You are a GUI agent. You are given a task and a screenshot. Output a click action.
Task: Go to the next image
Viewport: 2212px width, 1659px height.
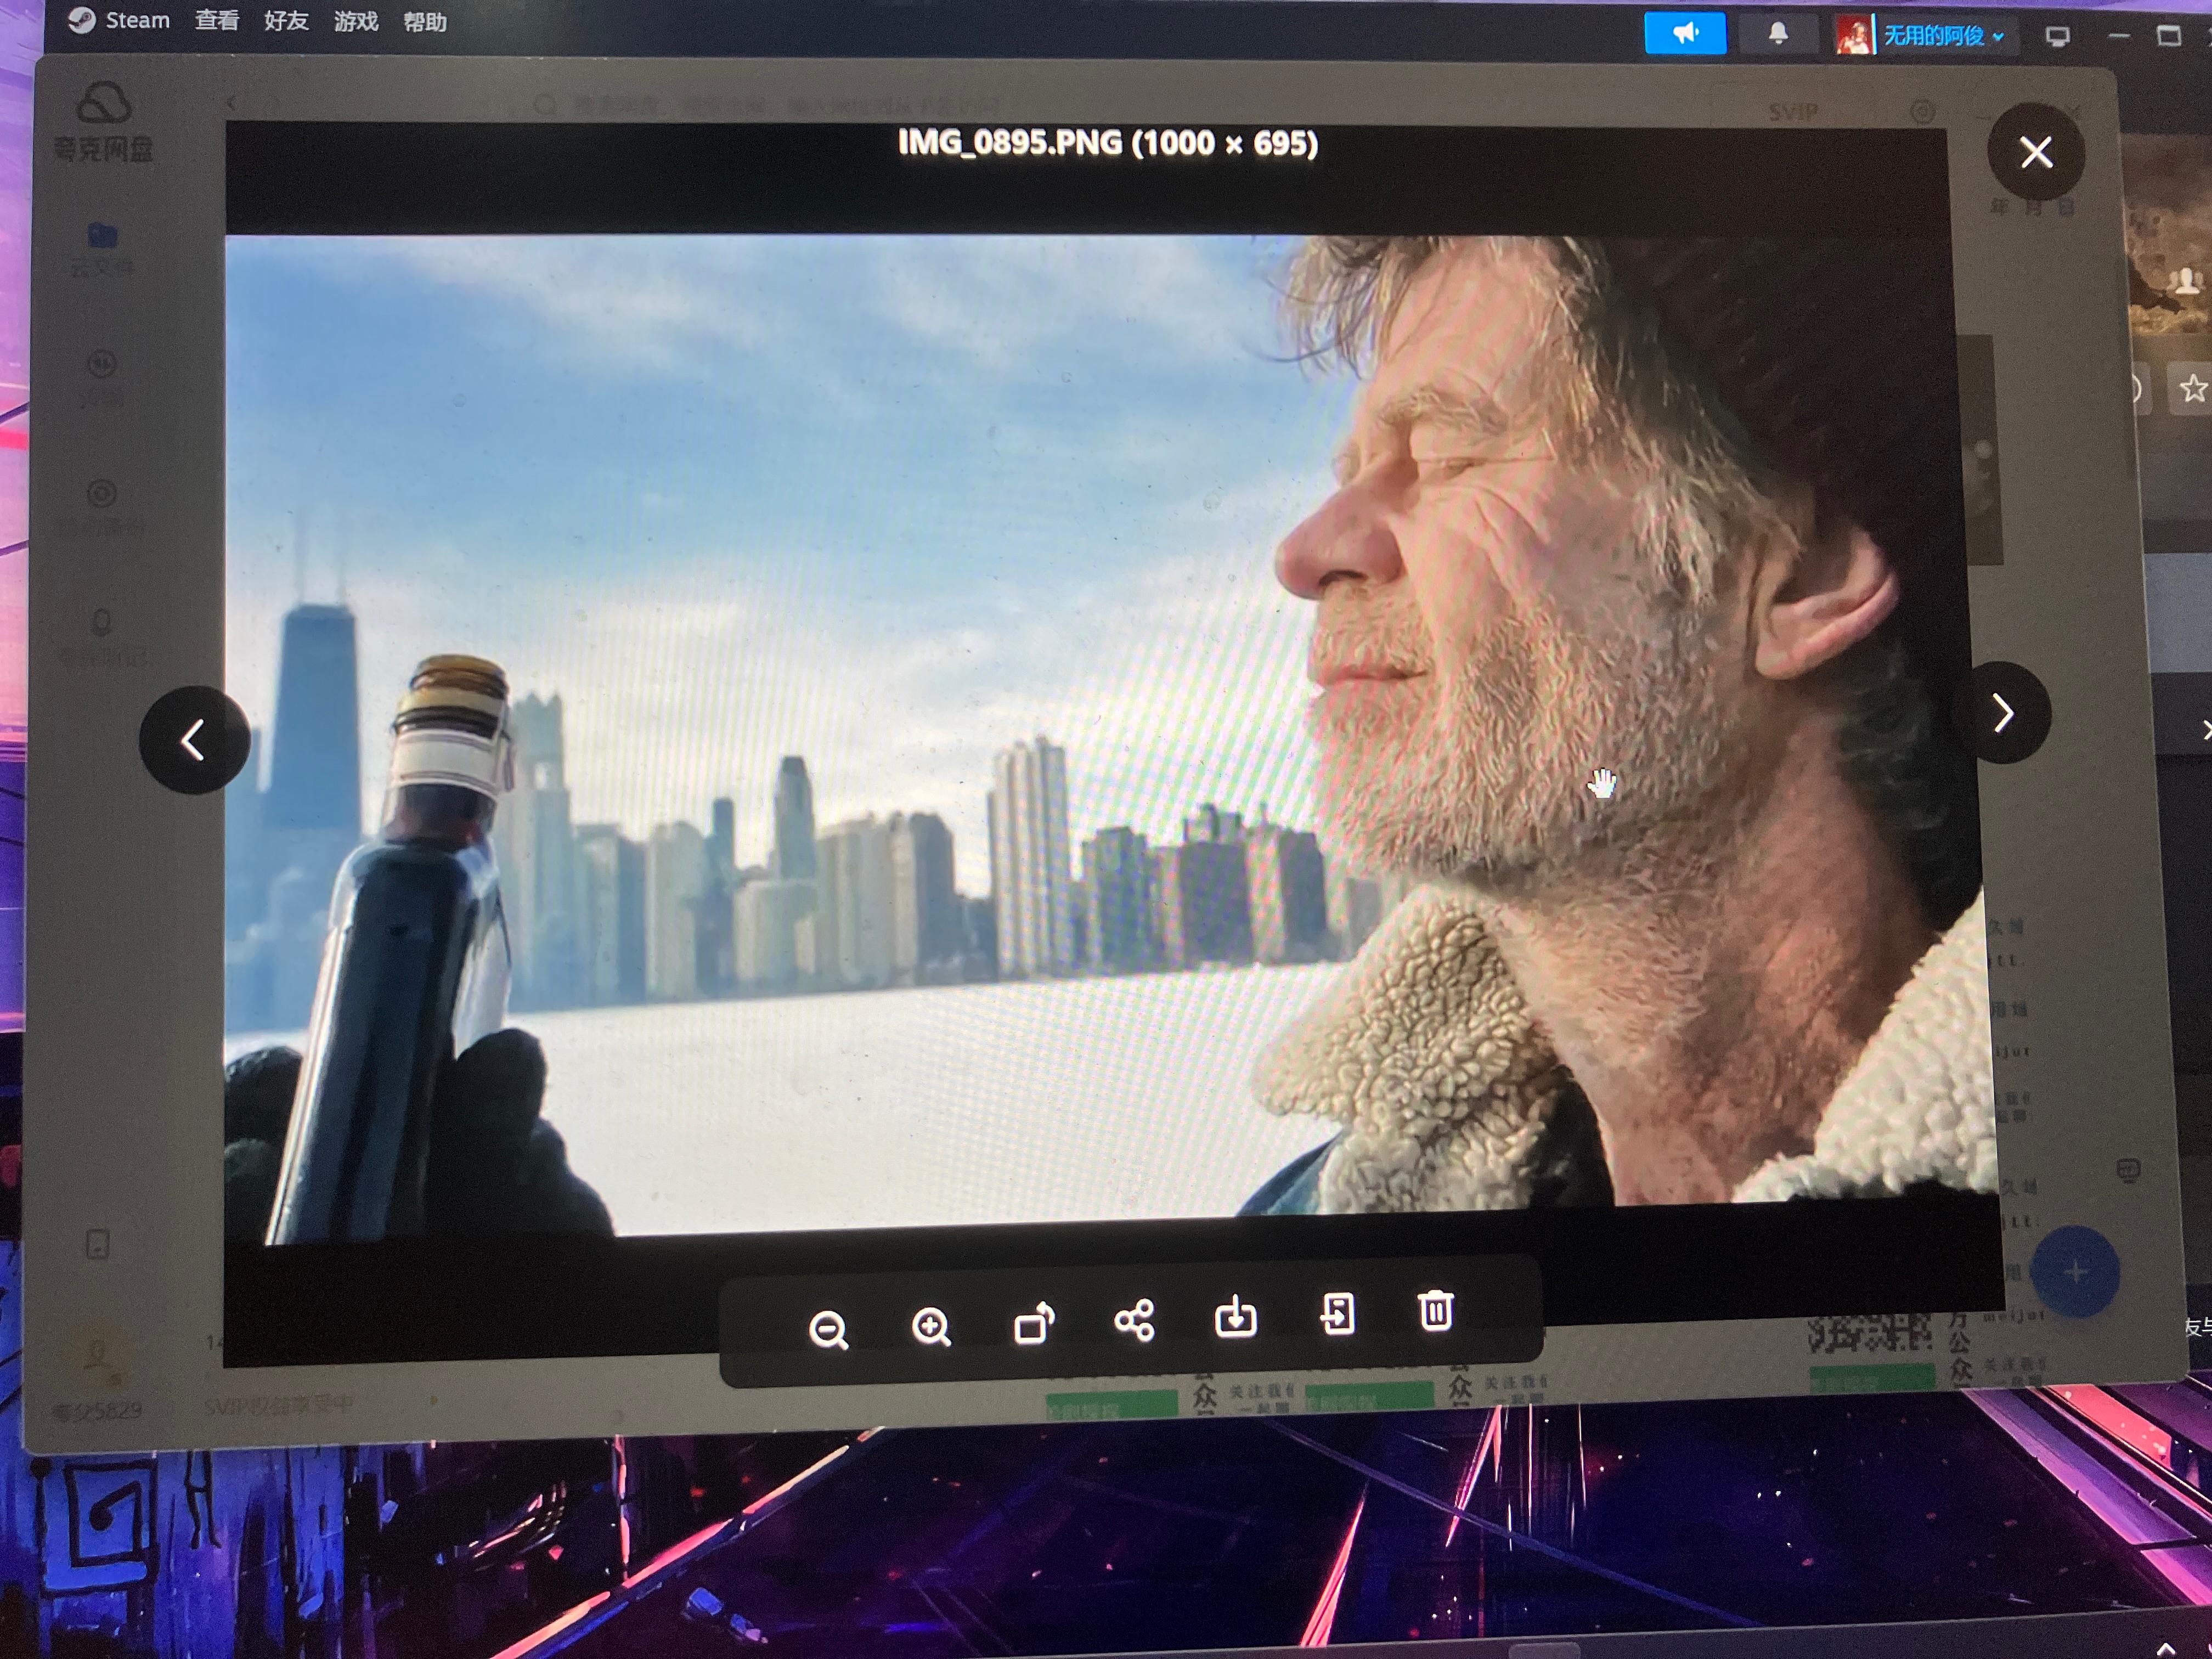pos(2001,713)
